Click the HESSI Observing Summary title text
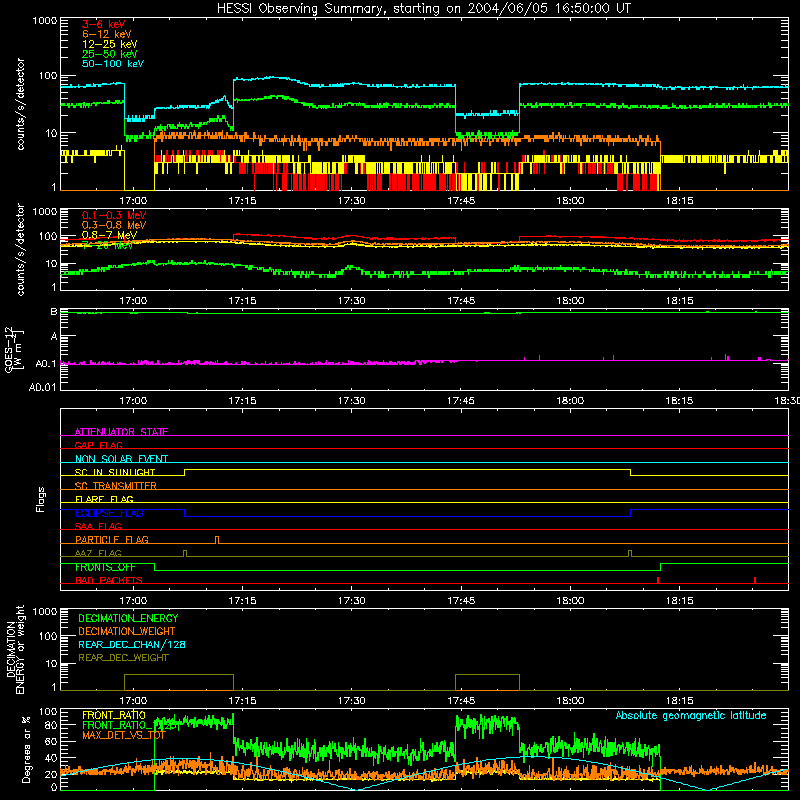This screenshot has height=800, width=800. (424, 9)
